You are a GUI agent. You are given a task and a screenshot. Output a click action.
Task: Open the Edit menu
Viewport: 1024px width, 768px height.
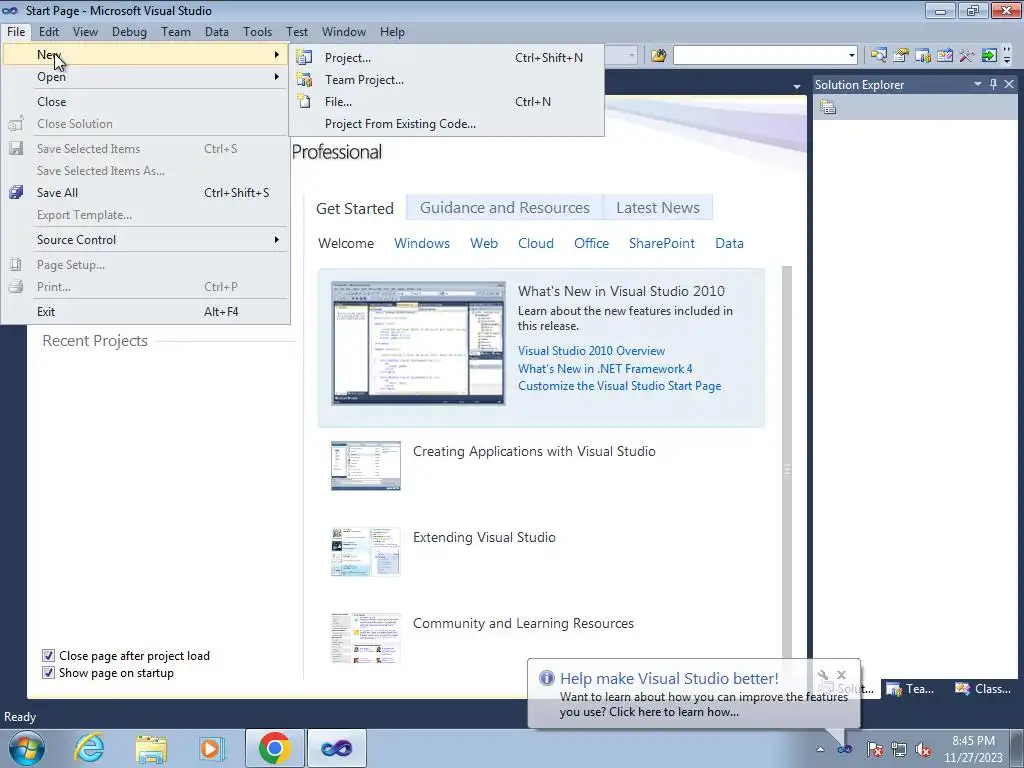pos(48,31)
